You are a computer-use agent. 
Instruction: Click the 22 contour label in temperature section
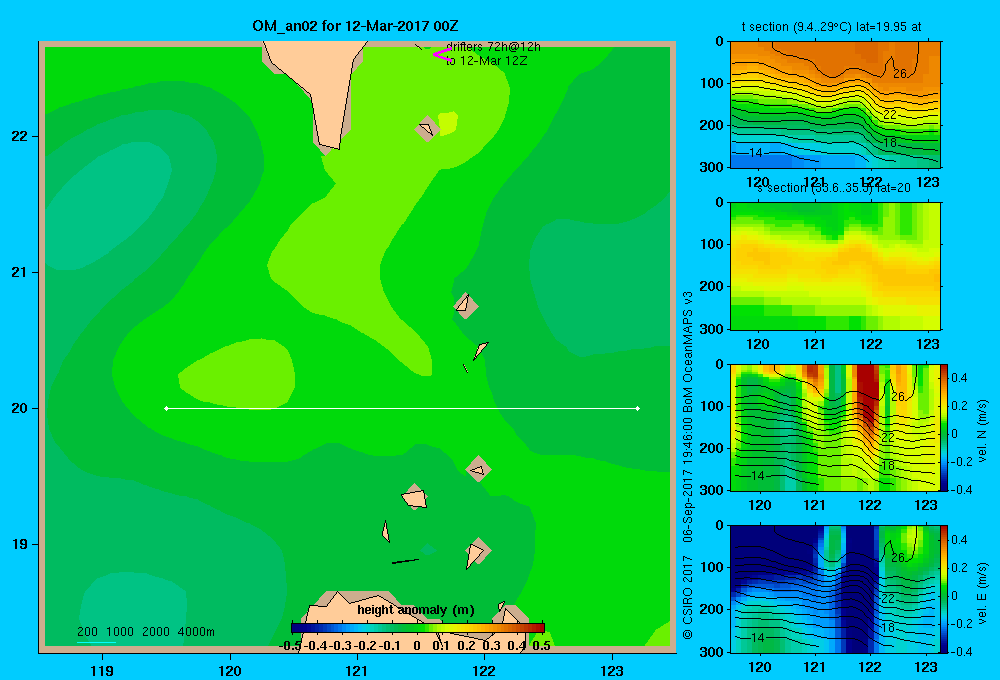click(890, 115)
